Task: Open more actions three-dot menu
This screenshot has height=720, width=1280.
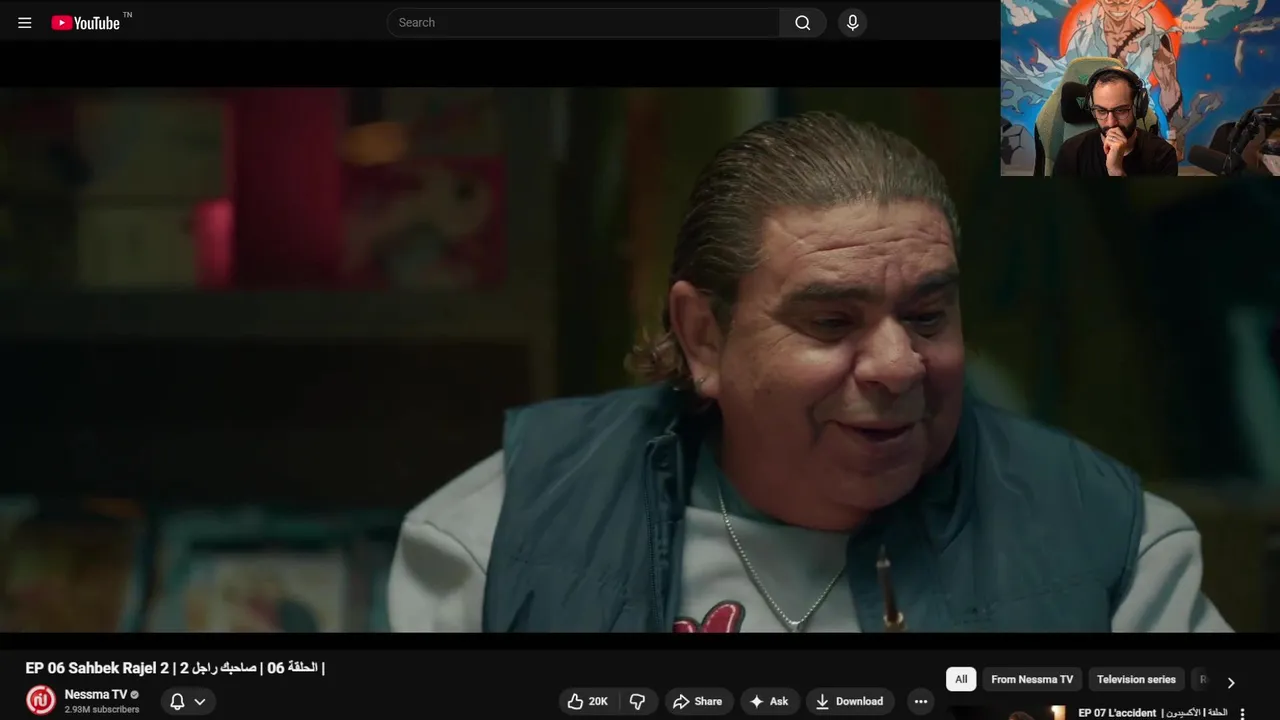Action: (921, 701)
